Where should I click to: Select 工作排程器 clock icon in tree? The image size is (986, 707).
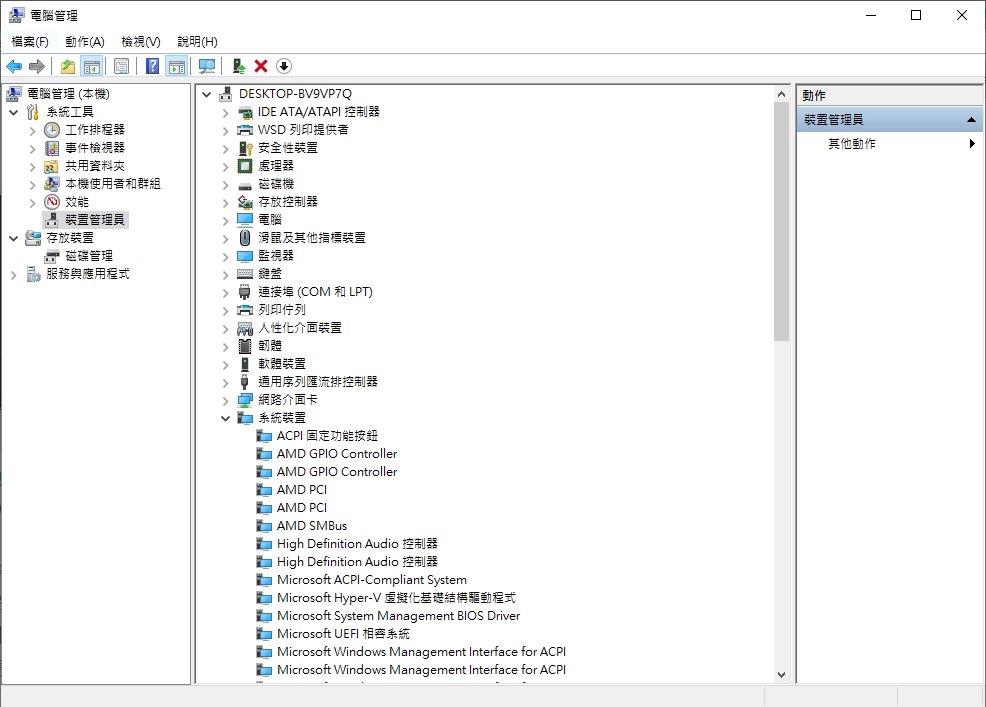52,130
